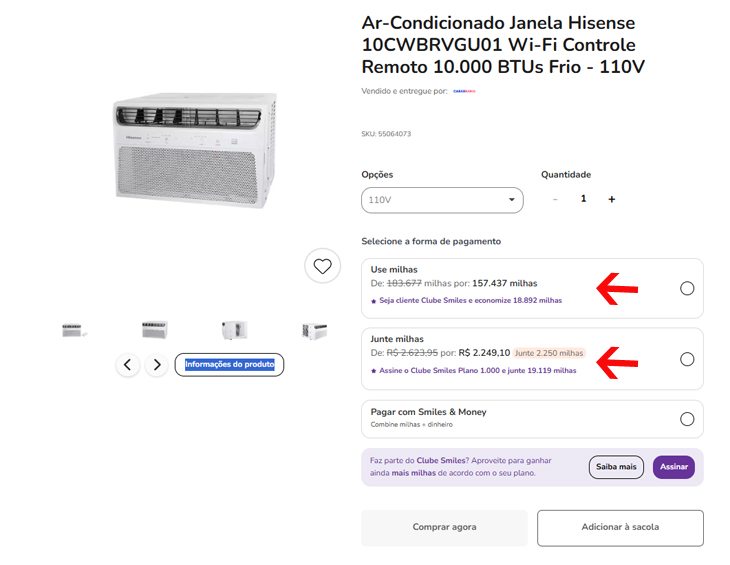View first product thumbnail image
Screen dimensions: 730x565
[74, 330]
